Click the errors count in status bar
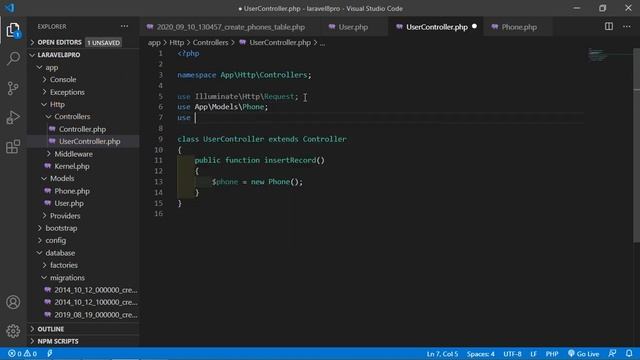640x360 pixels. pyautogui.click(x=15, y=353)
